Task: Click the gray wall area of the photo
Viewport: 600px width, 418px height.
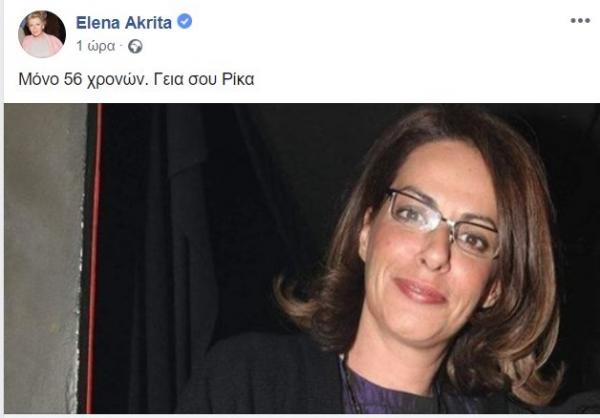Action: (42, 258)
